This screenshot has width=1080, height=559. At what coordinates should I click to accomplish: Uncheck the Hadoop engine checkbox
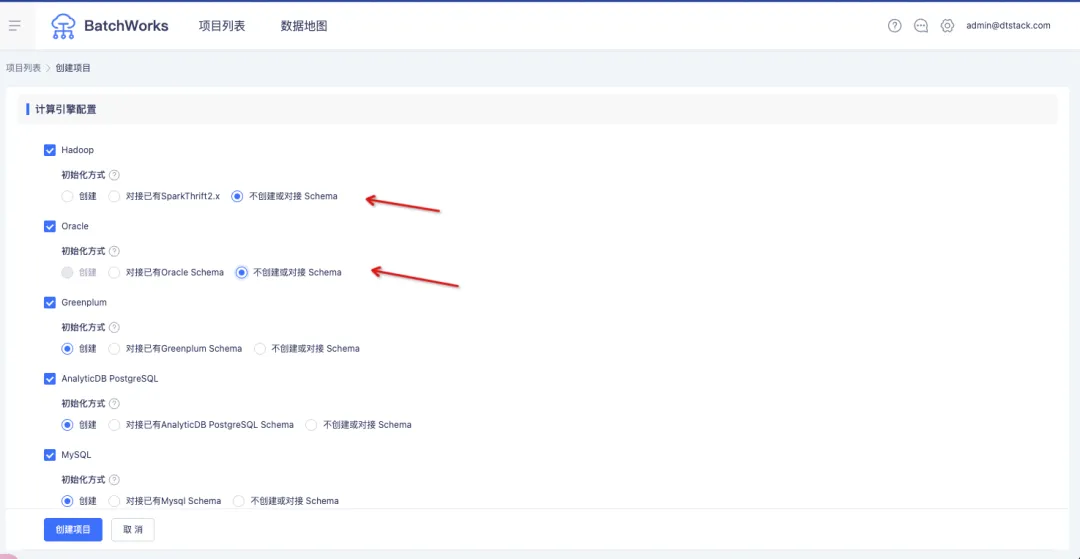[50, 150]
